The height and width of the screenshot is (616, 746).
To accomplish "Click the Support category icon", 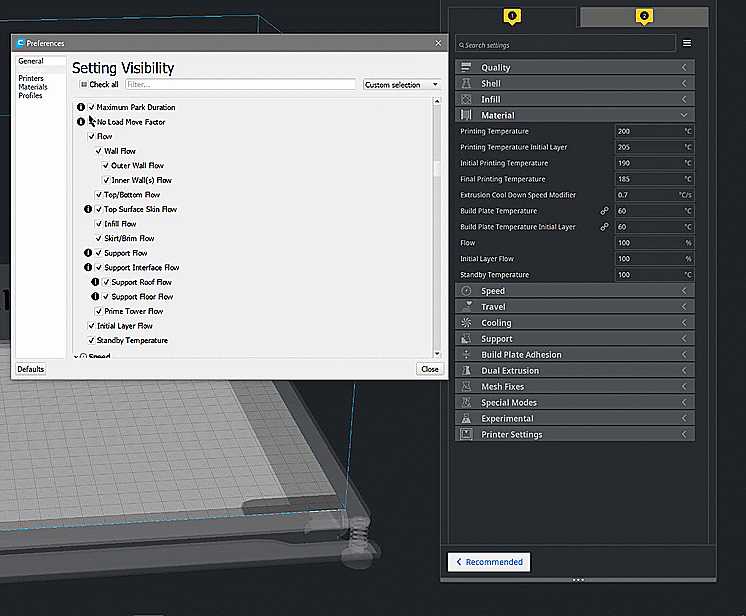I will pyautogui.click(x=466, y=338).
